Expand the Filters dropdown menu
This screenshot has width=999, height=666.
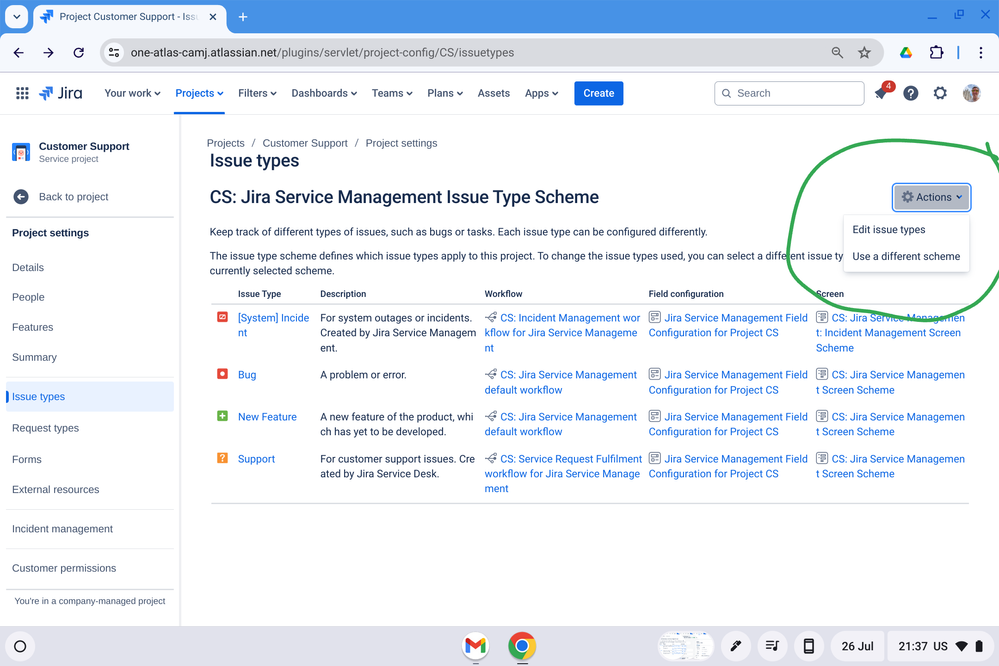pyautogui.click(x=258, y=93)
